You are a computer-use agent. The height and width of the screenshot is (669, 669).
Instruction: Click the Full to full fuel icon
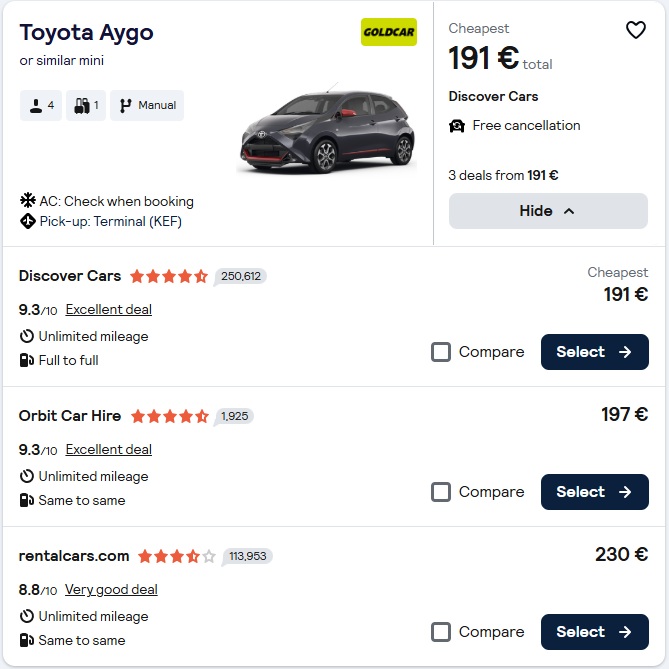coord(27,360)
